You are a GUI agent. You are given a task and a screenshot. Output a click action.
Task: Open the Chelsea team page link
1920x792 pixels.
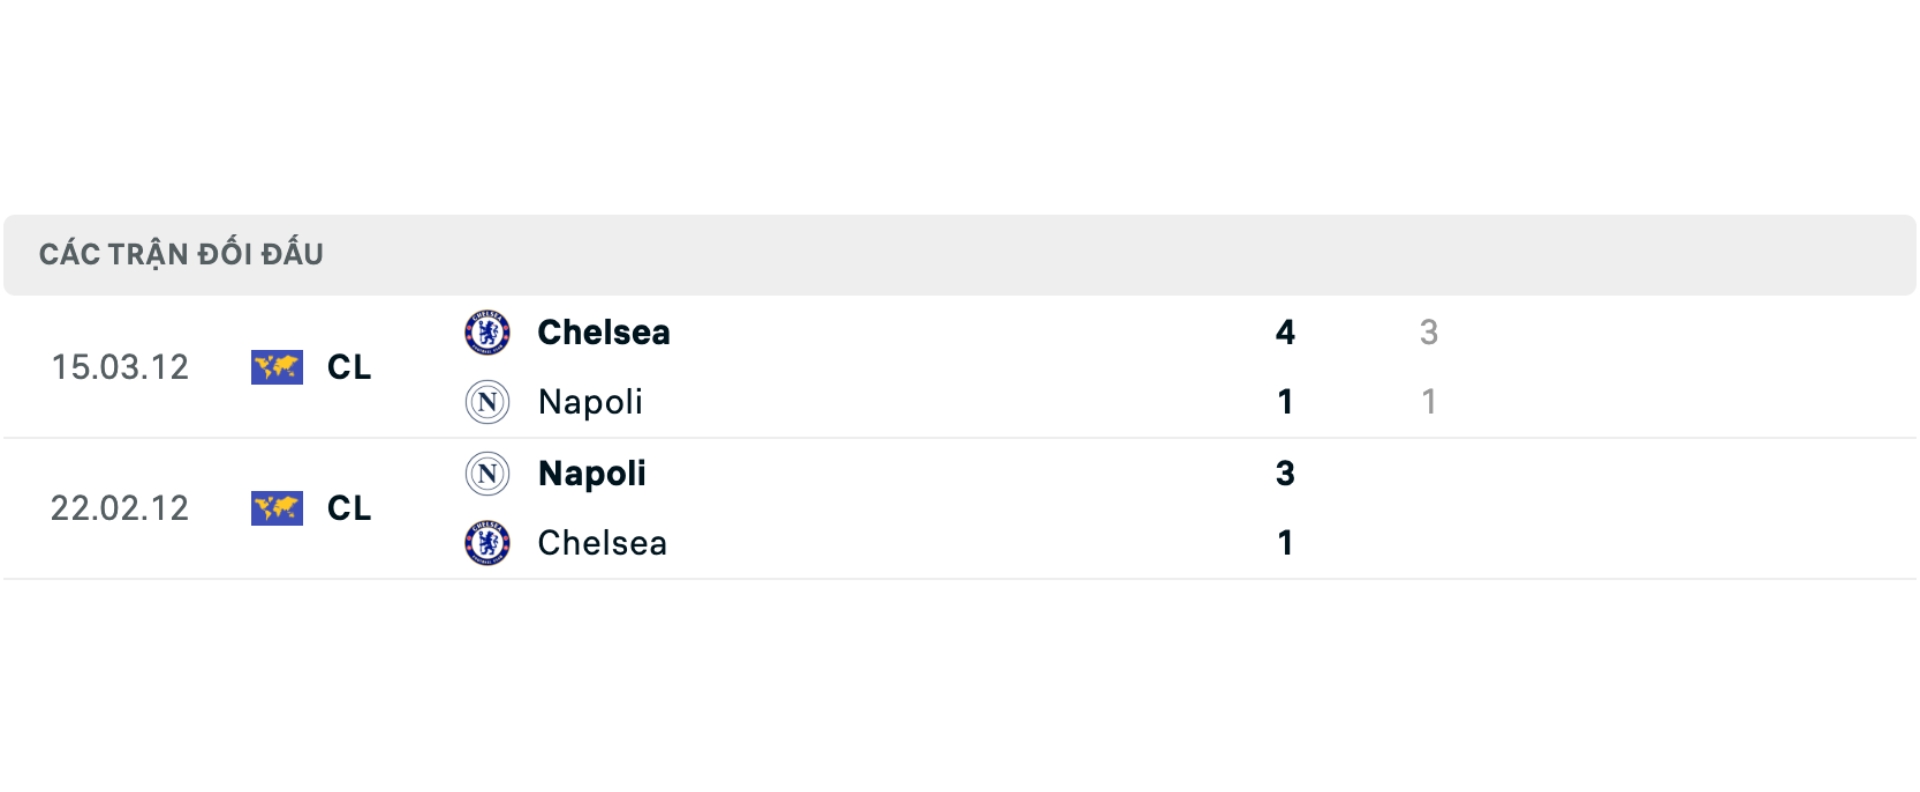pyautogui.click(x=603, y=333)
